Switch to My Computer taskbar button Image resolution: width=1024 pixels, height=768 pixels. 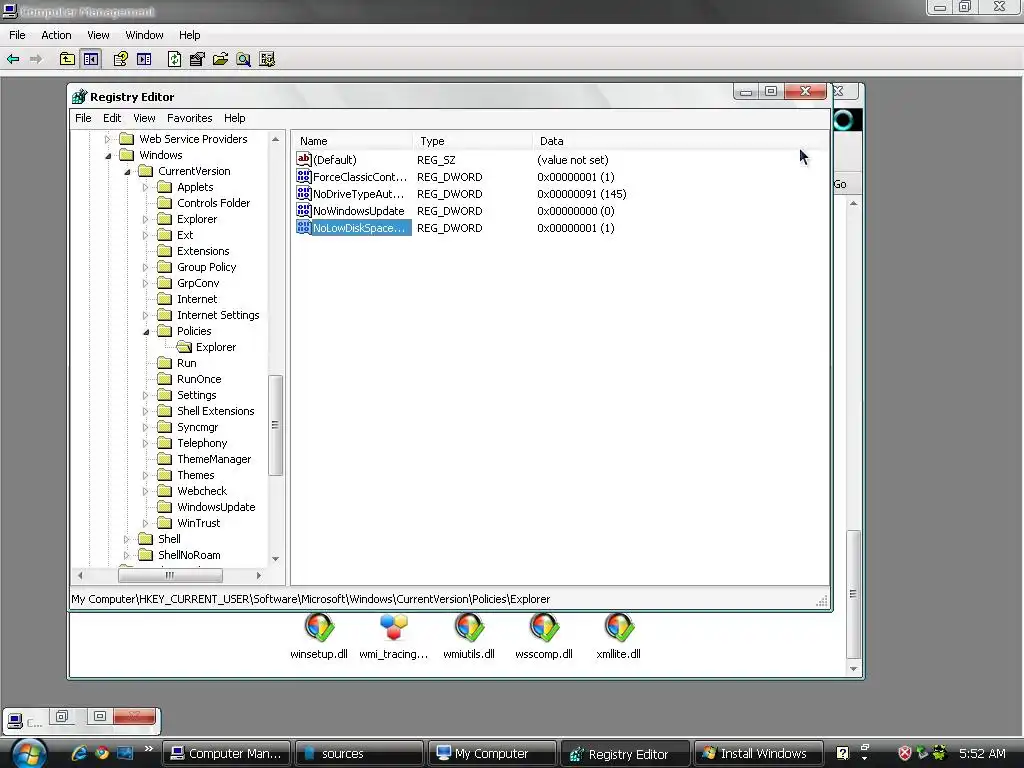click(x=492, y=754)
